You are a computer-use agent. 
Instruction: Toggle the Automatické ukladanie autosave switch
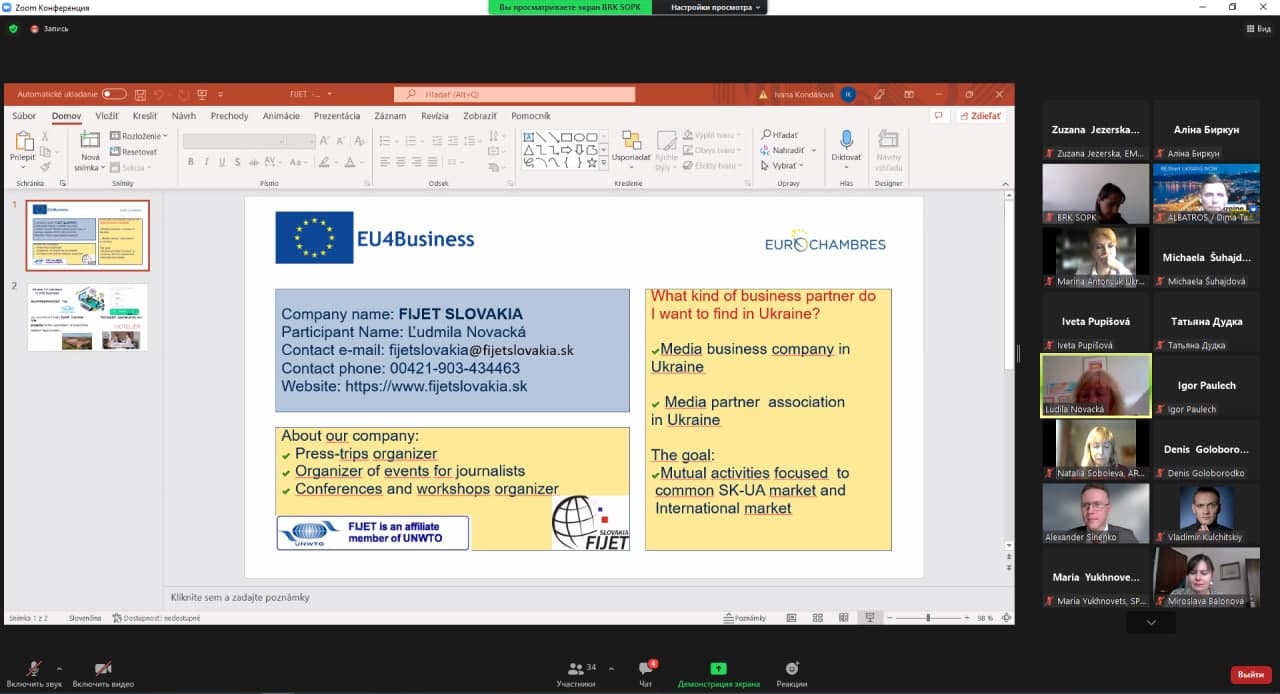pos(114,94)
